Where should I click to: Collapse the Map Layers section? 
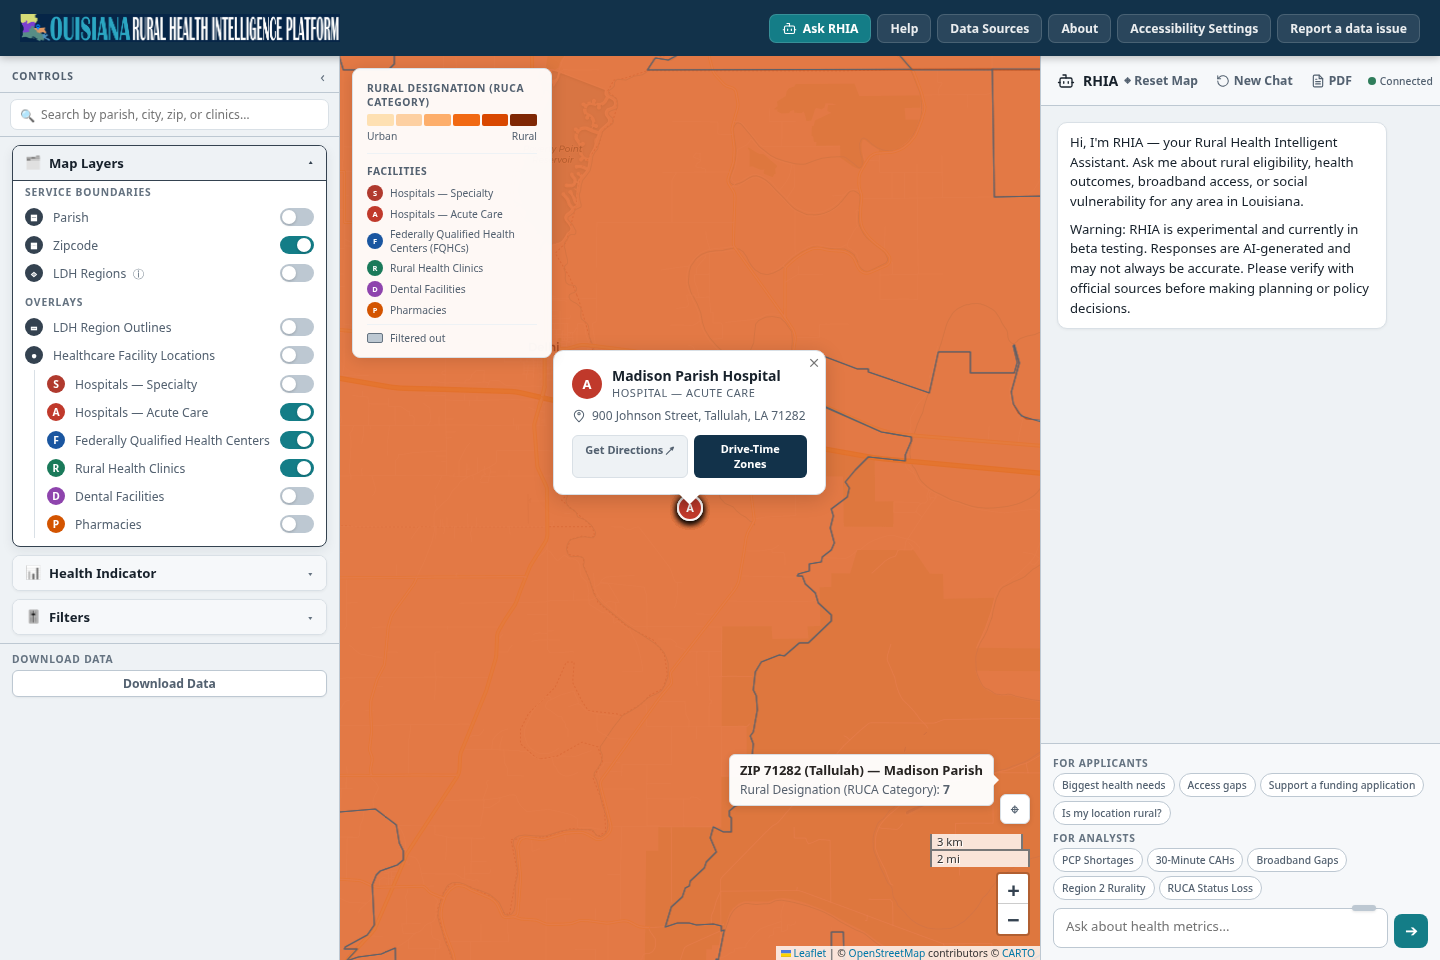coord(170,163)
